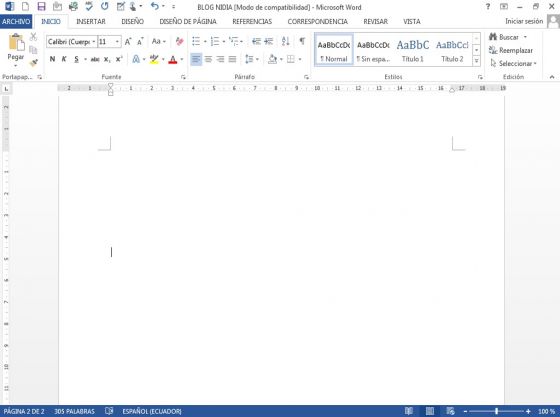
Task: Open Fuente dialog launcher
Action: coord(183,77)
